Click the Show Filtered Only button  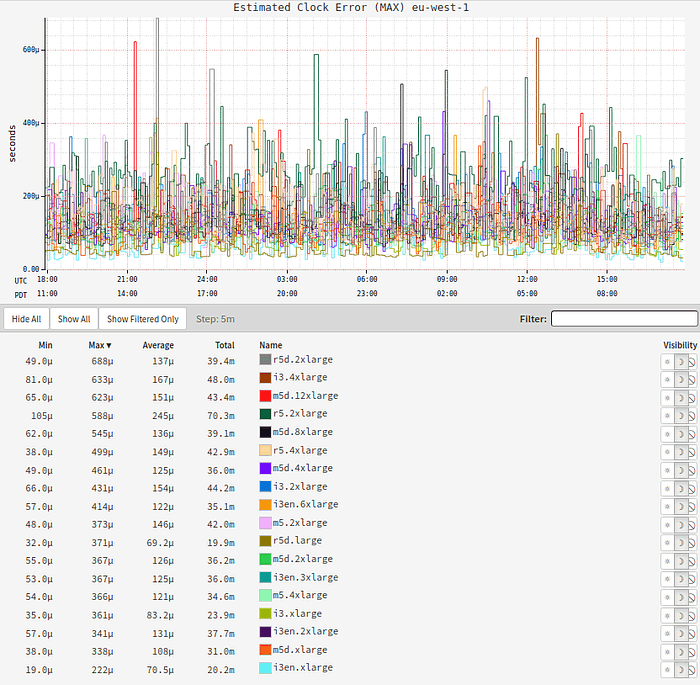pyautogui.click(x=143, y=319)
